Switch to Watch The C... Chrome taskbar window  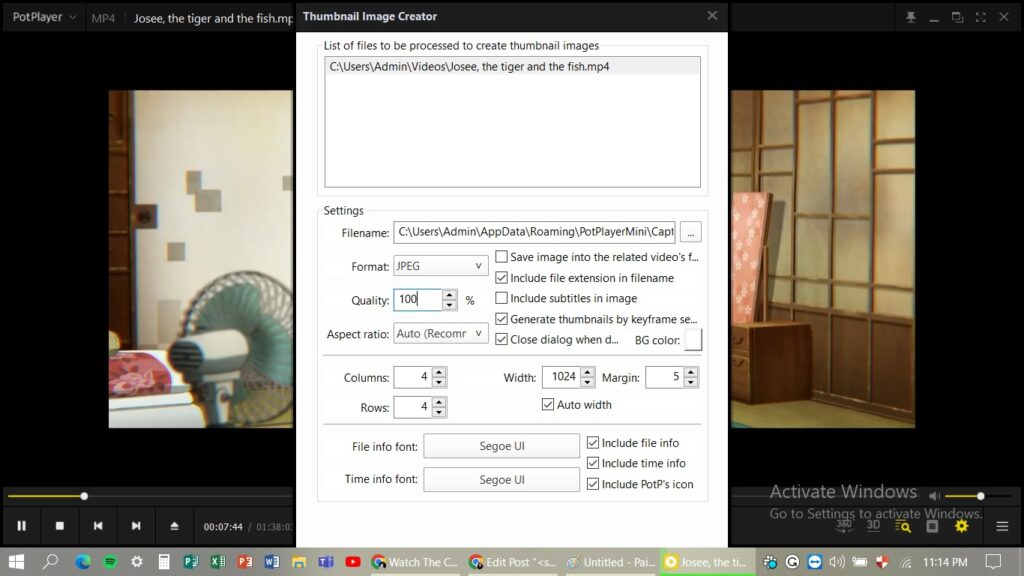(x=415, y=562)
